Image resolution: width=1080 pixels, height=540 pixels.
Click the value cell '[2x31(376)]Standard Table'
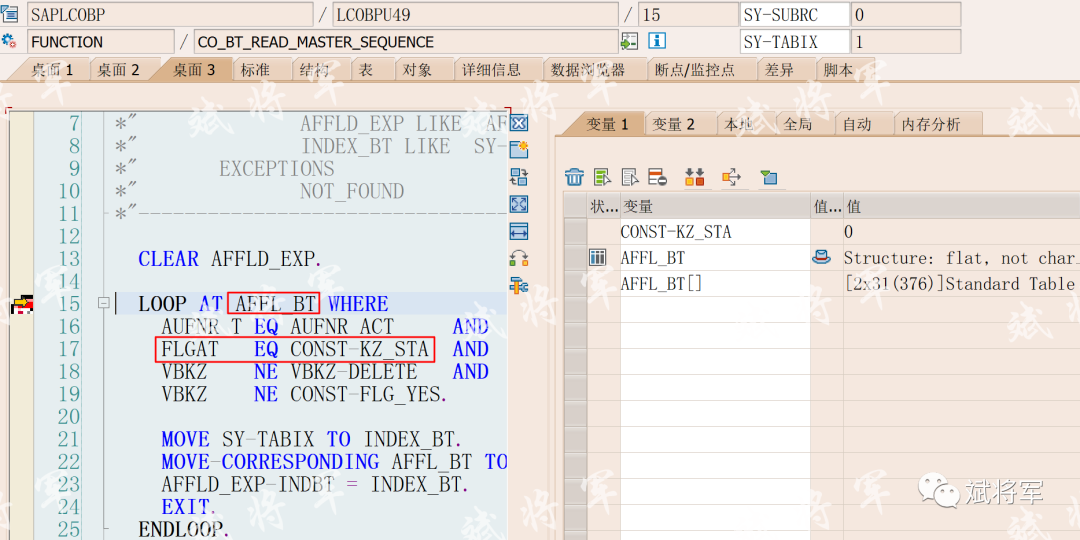click(x=962, y=284)
